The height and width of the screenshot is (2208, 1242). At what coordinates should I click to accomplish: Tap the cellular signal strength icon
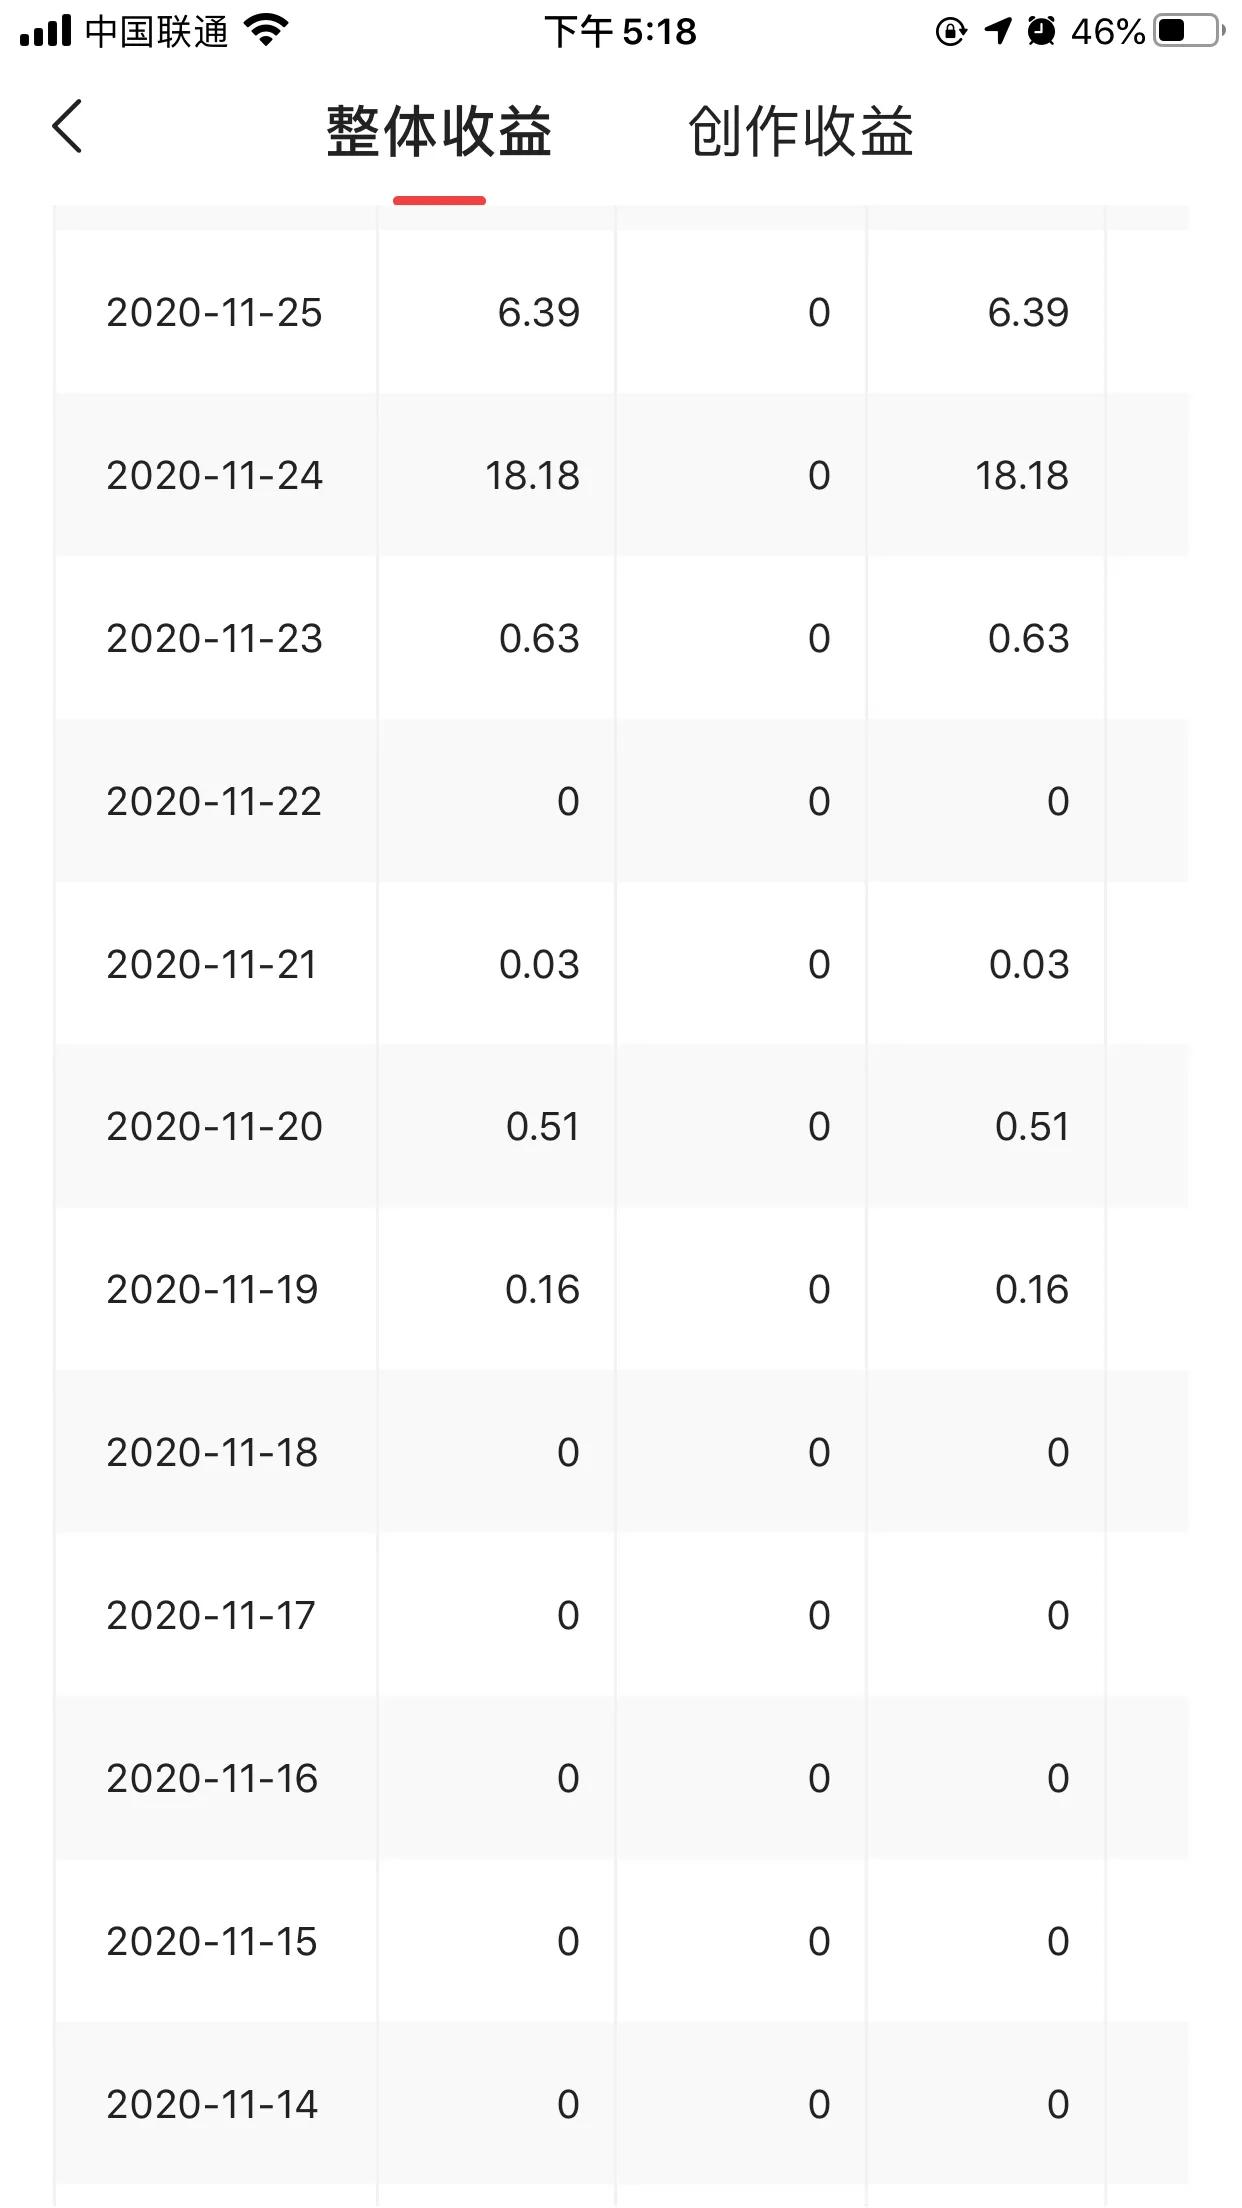(x=46, y=31)
